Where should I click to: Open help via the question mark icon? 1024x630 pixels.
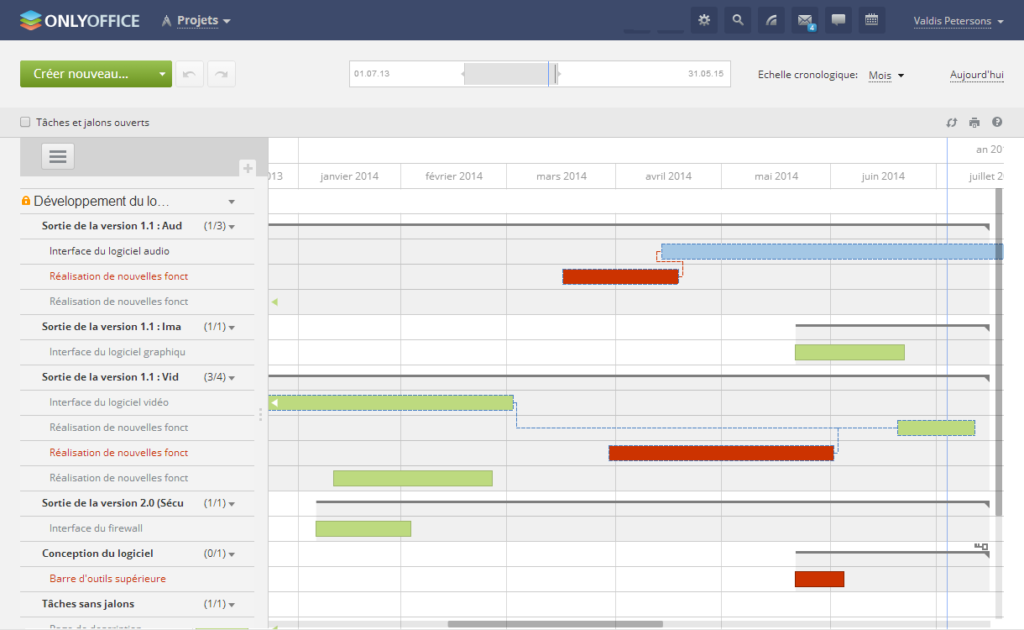point(997,122)
